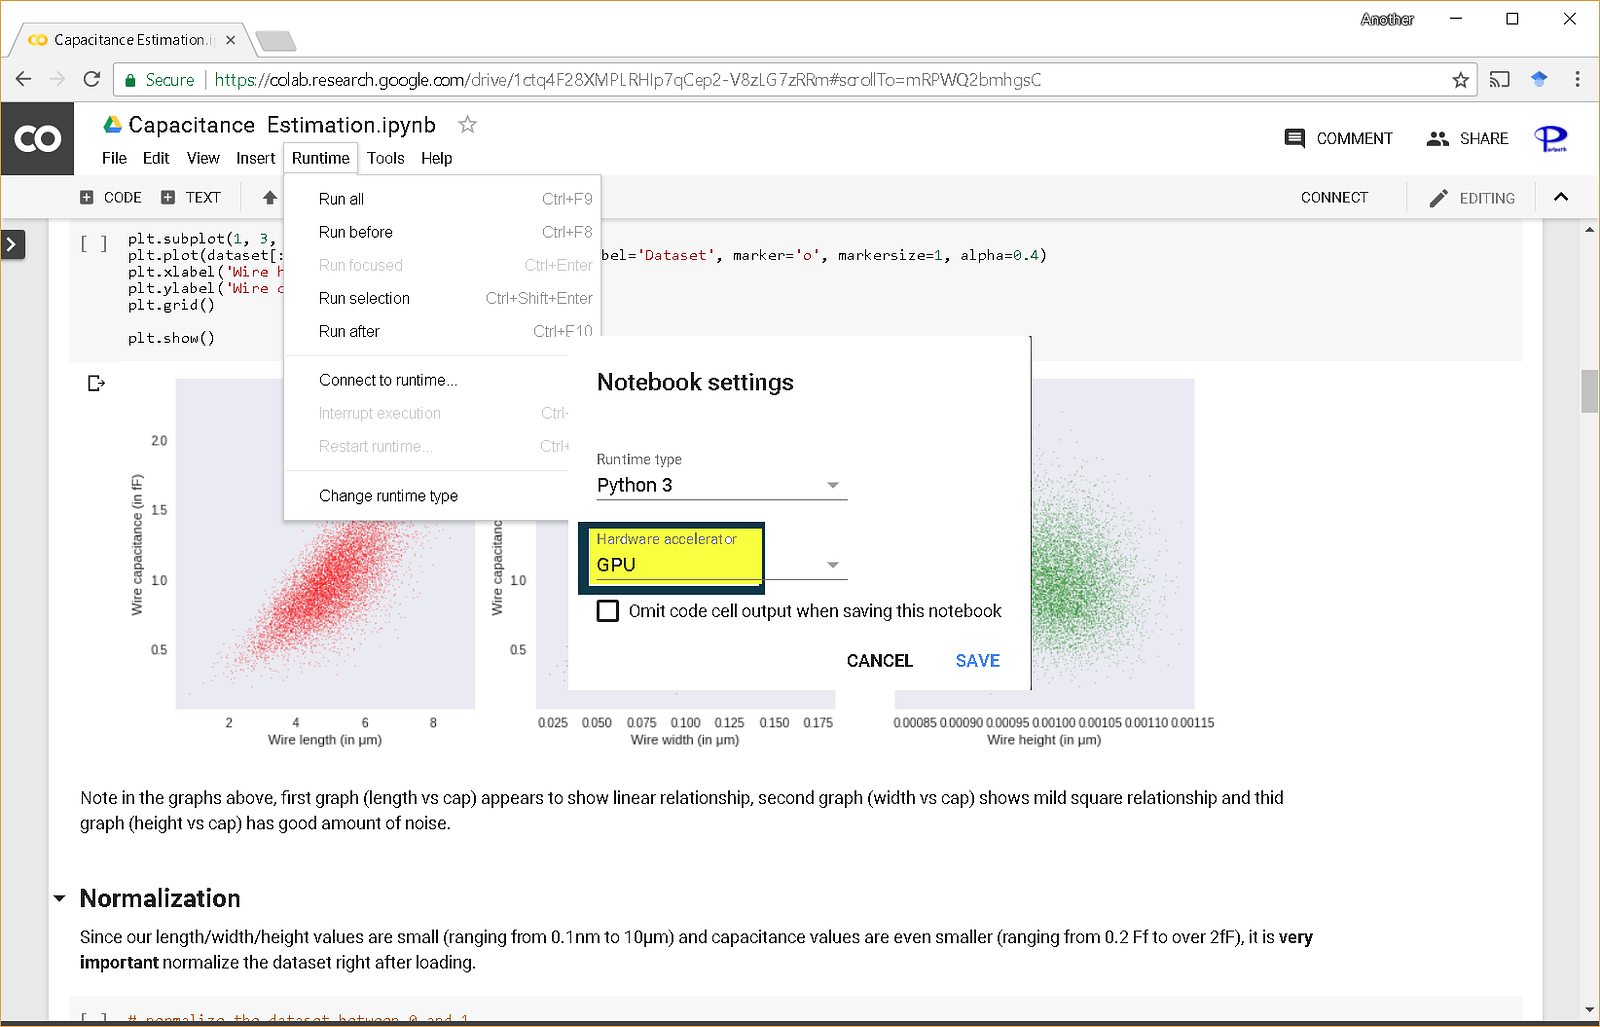
Task: Click the clear output icon beside plots
Action: pos(96,383)
